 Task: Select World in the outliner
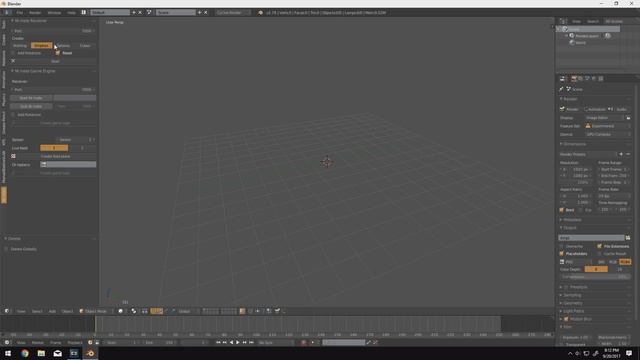click(580, 42)
